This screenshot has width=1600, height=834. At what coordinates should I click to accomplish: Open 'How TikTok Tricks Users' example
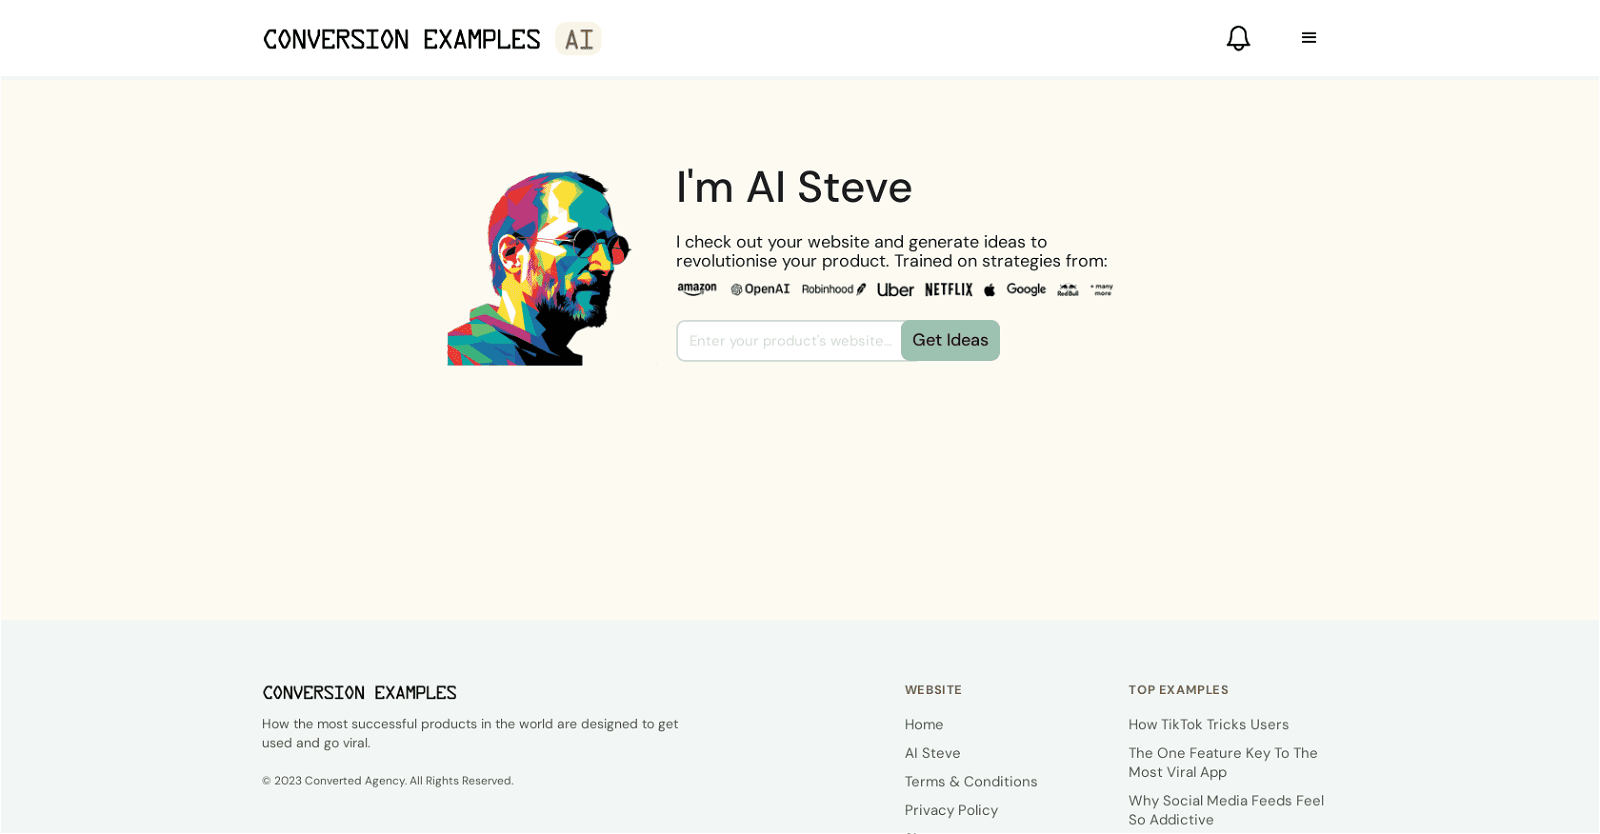point(1208,724)
